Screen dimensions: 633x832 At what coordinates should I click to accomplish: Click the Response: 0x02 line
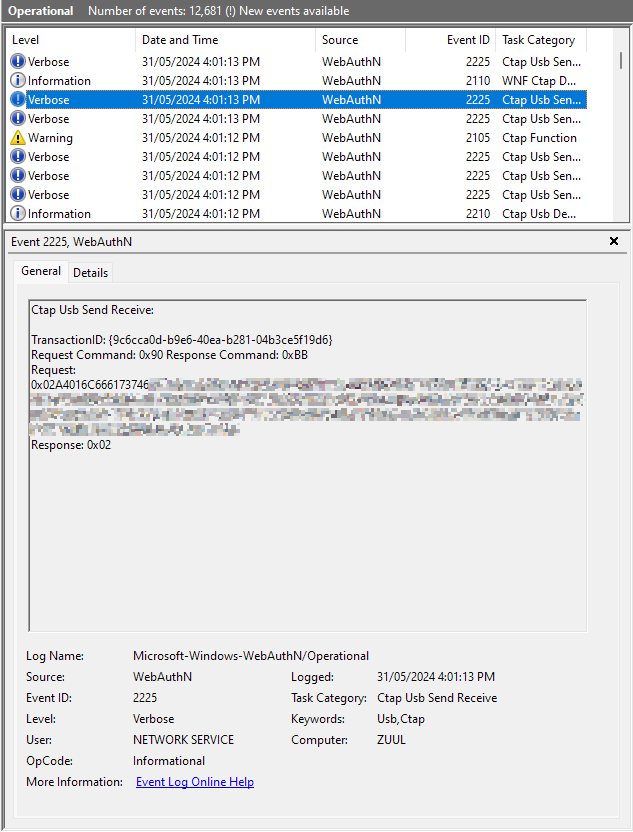click(71, 445)
